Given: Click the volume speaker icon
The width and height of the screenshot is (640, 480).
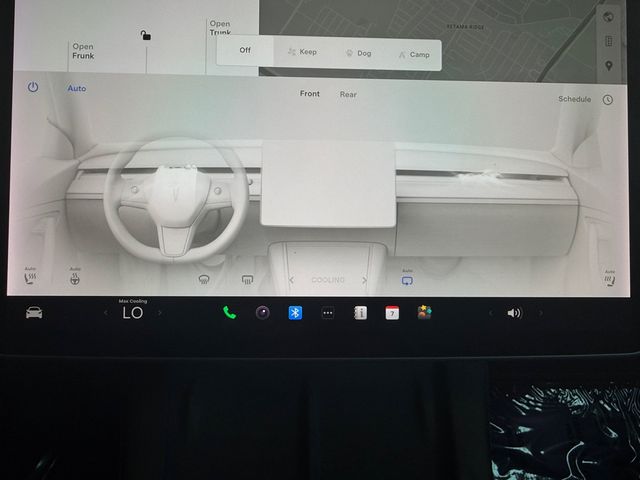Looking at the screenshot, I should (x=514, y=313).
